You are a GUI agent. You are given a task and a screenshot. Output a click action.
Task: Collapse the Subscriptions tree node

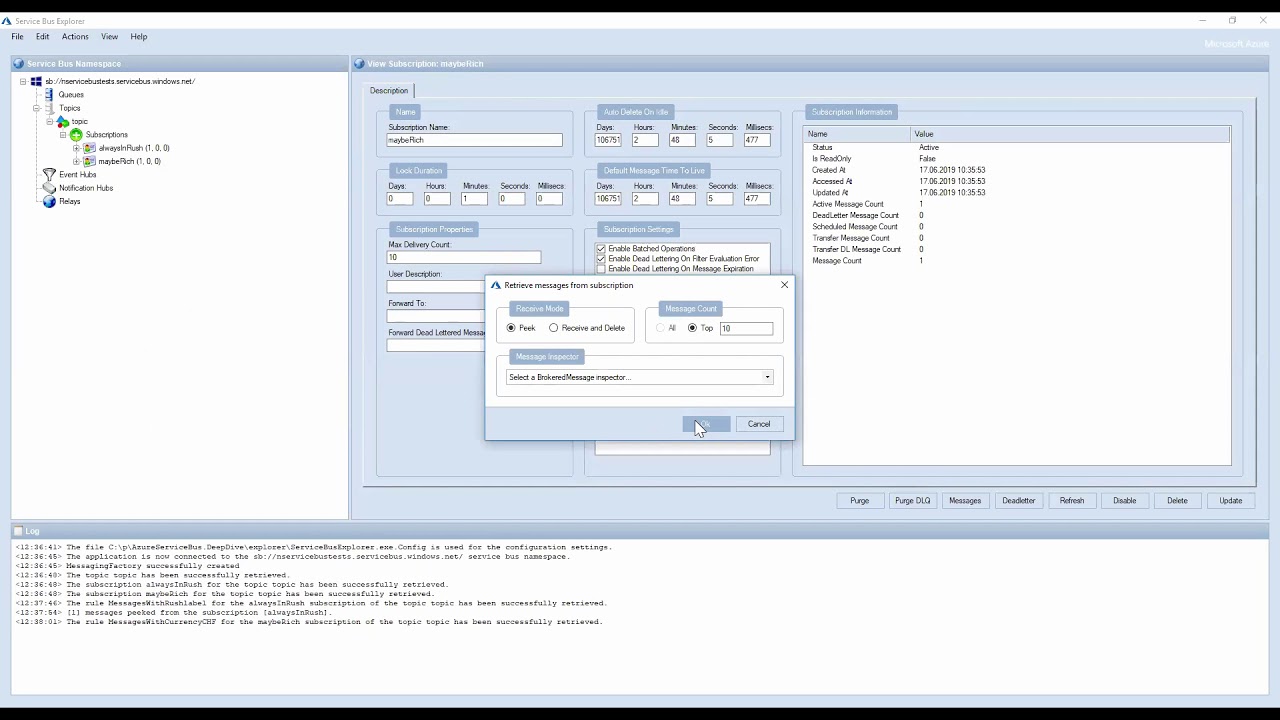(x=63, y=135)
